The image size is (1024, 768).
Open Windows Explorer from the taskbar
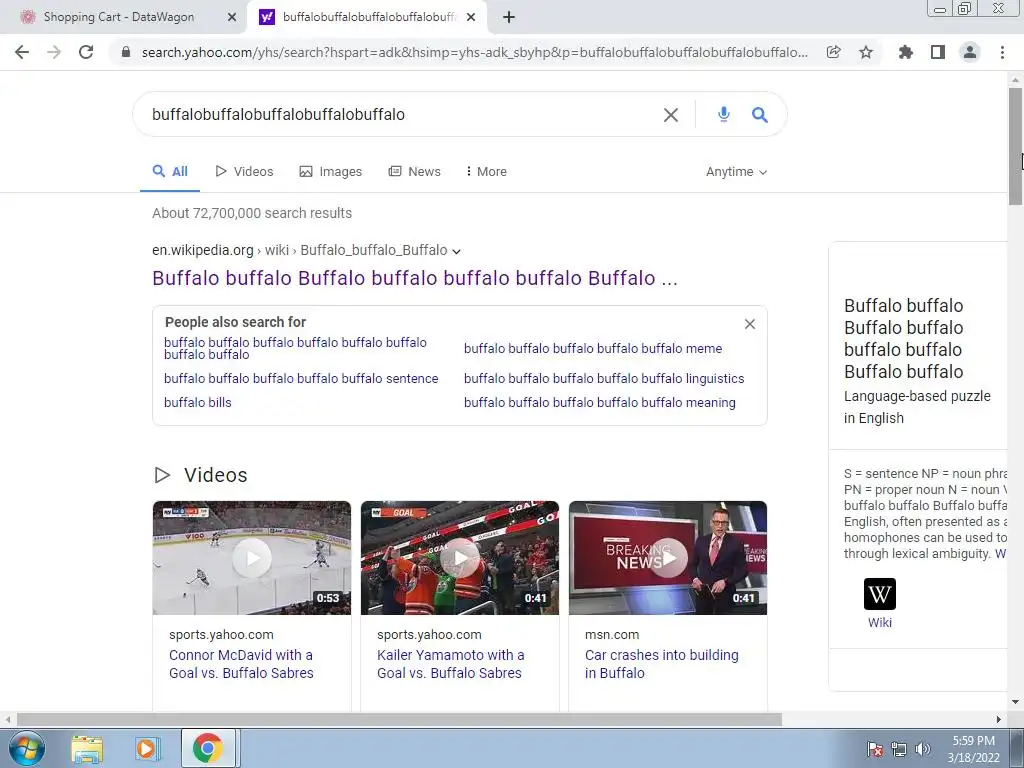pyautogui.click(x=87, y=748)
